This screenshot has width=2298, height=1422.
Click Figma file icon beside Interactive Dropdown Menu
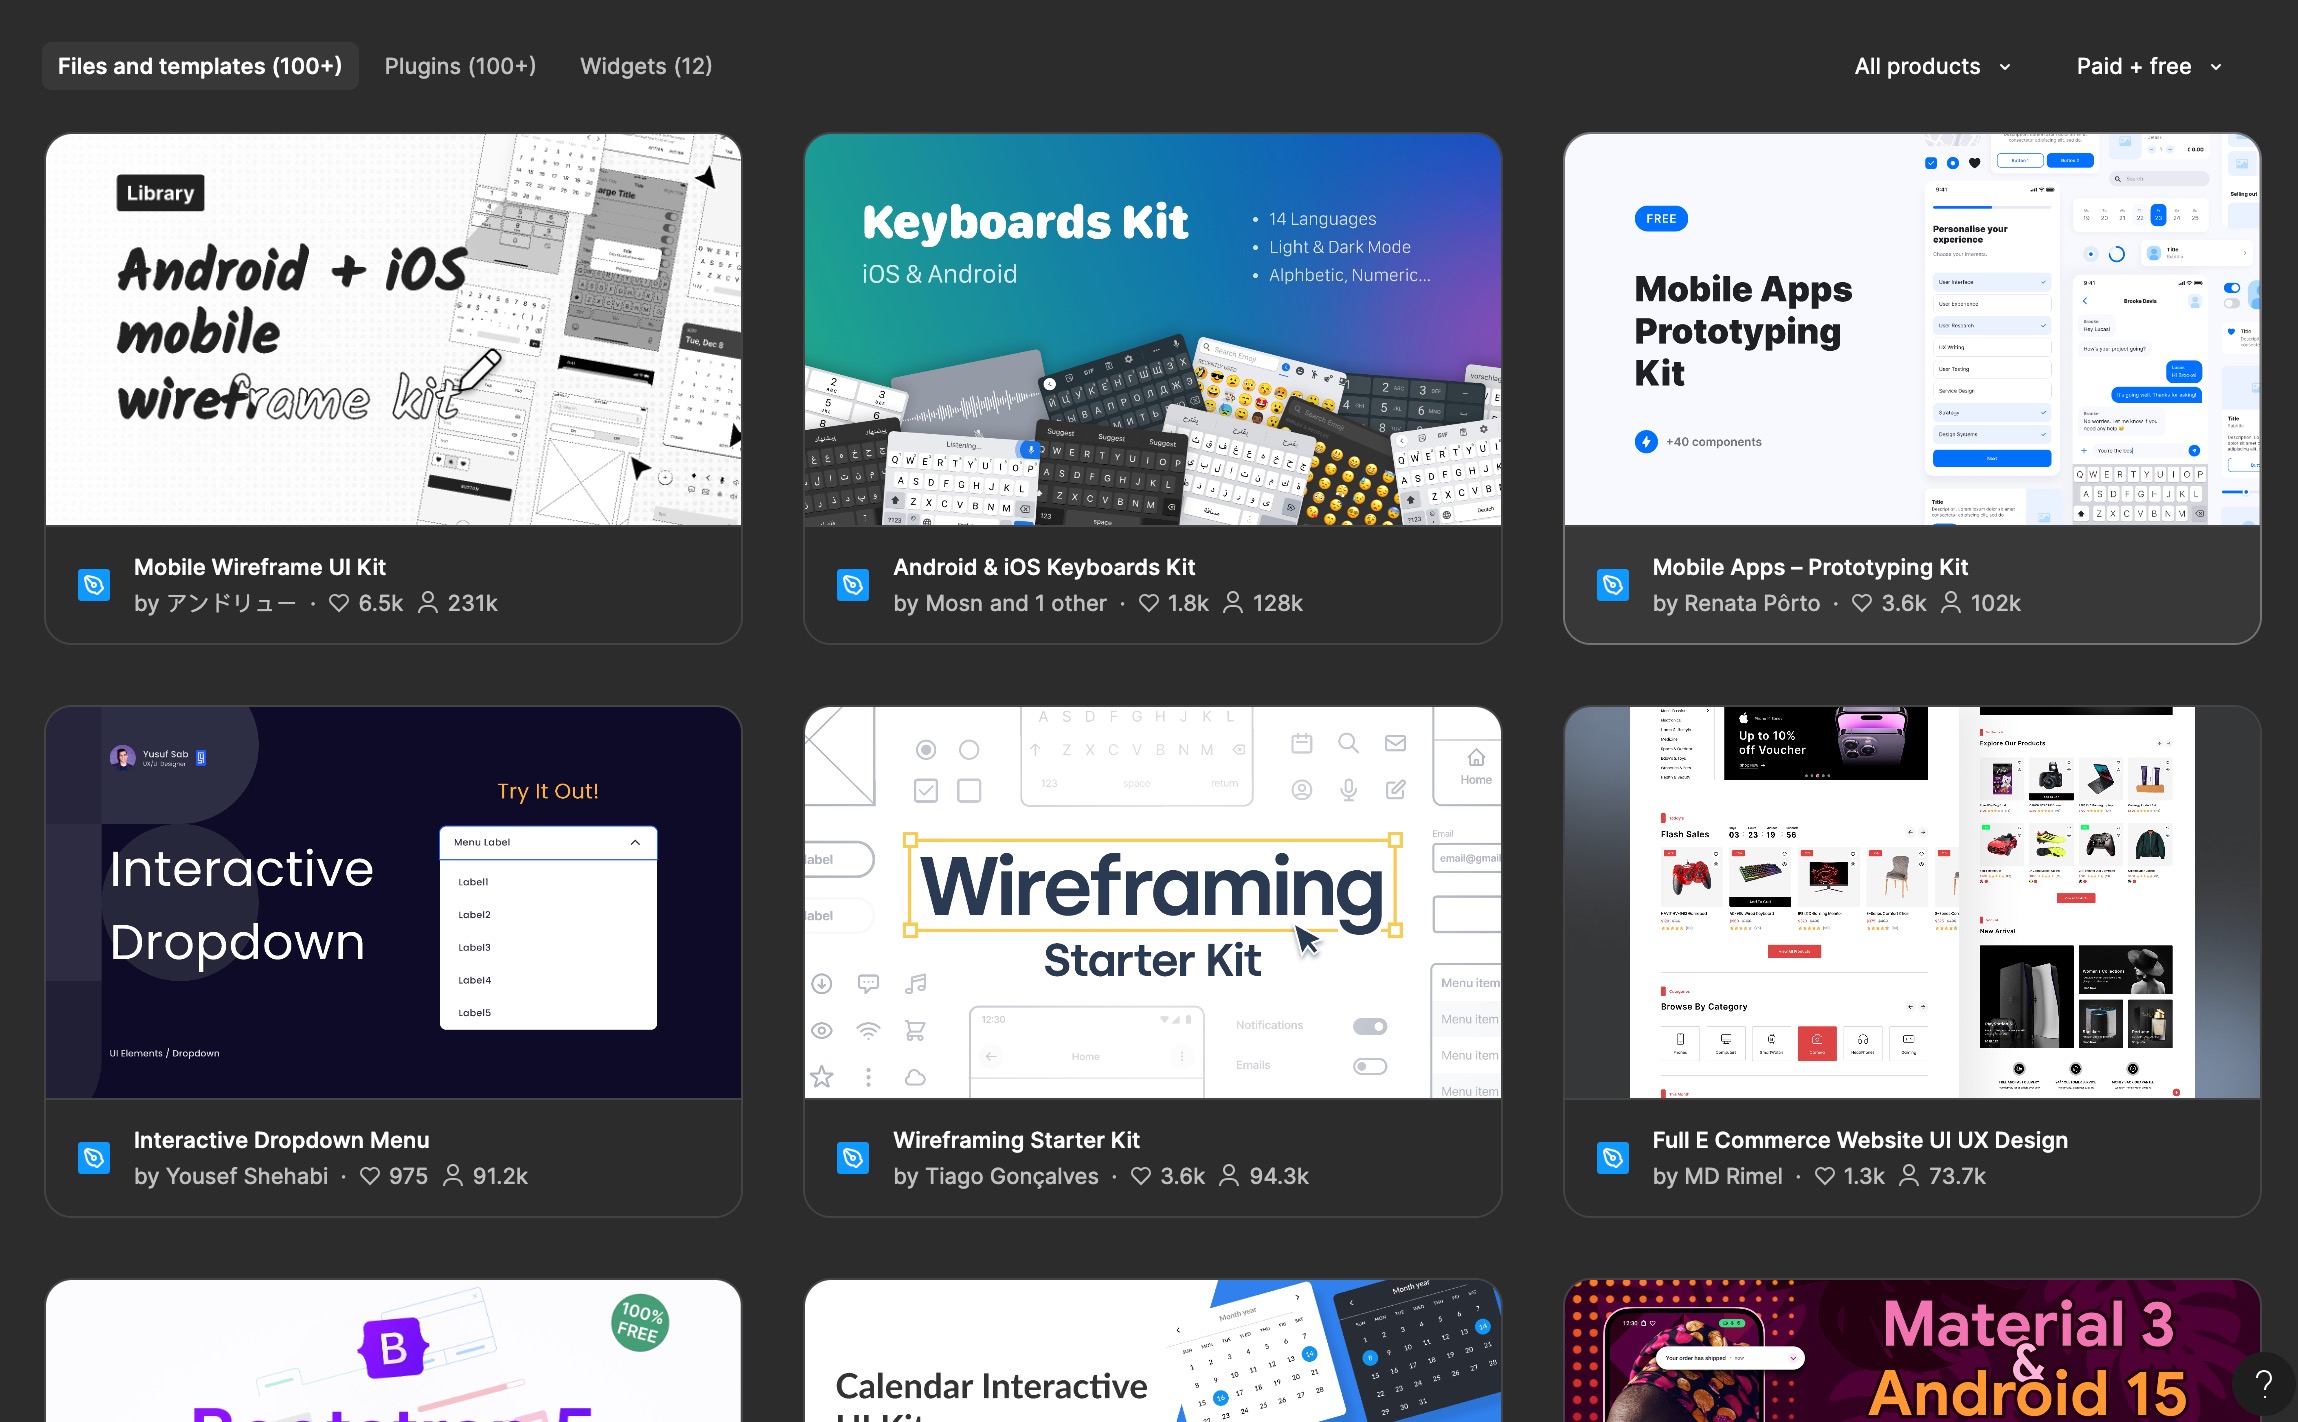(x=94, y=1158)
